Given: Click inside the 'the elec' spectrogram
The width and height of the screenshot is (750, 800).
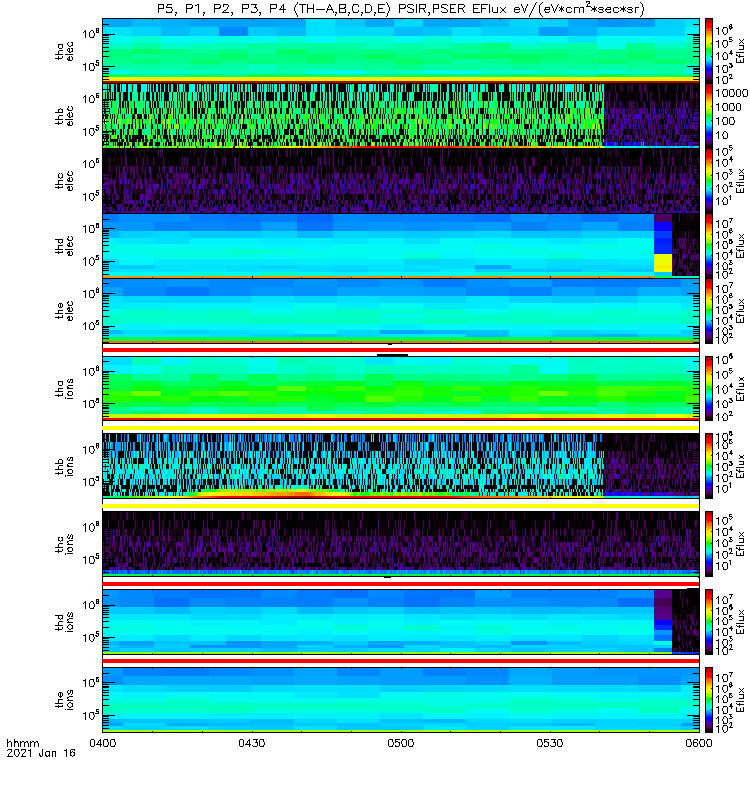Looking at the screenshot, I should pos(401,310).
